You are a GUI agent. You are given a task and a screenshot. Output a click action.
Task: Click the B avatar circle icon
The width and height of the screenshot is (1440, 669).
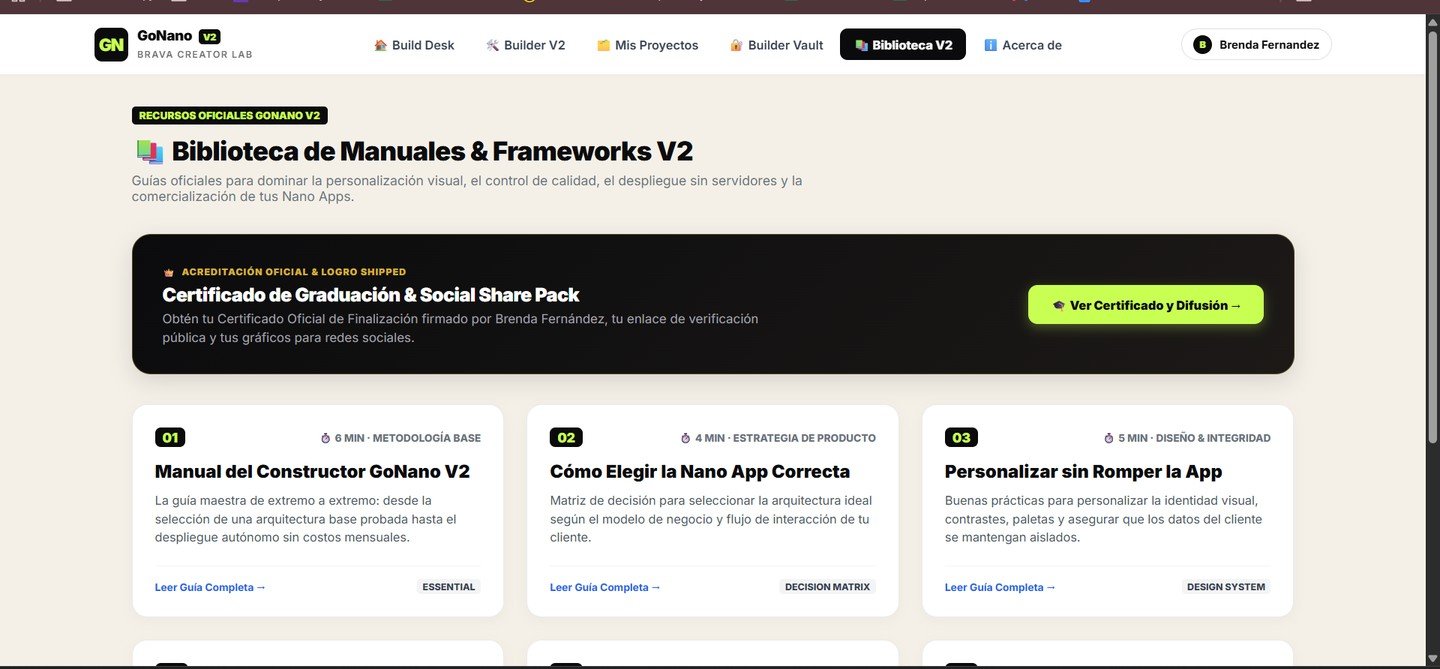1202,44
